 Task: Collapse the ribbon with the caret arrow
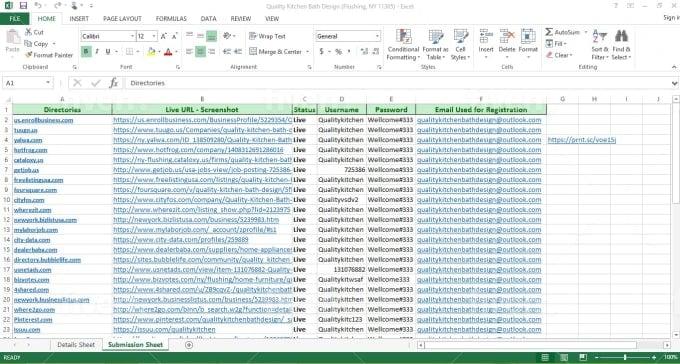coord(674,67)
